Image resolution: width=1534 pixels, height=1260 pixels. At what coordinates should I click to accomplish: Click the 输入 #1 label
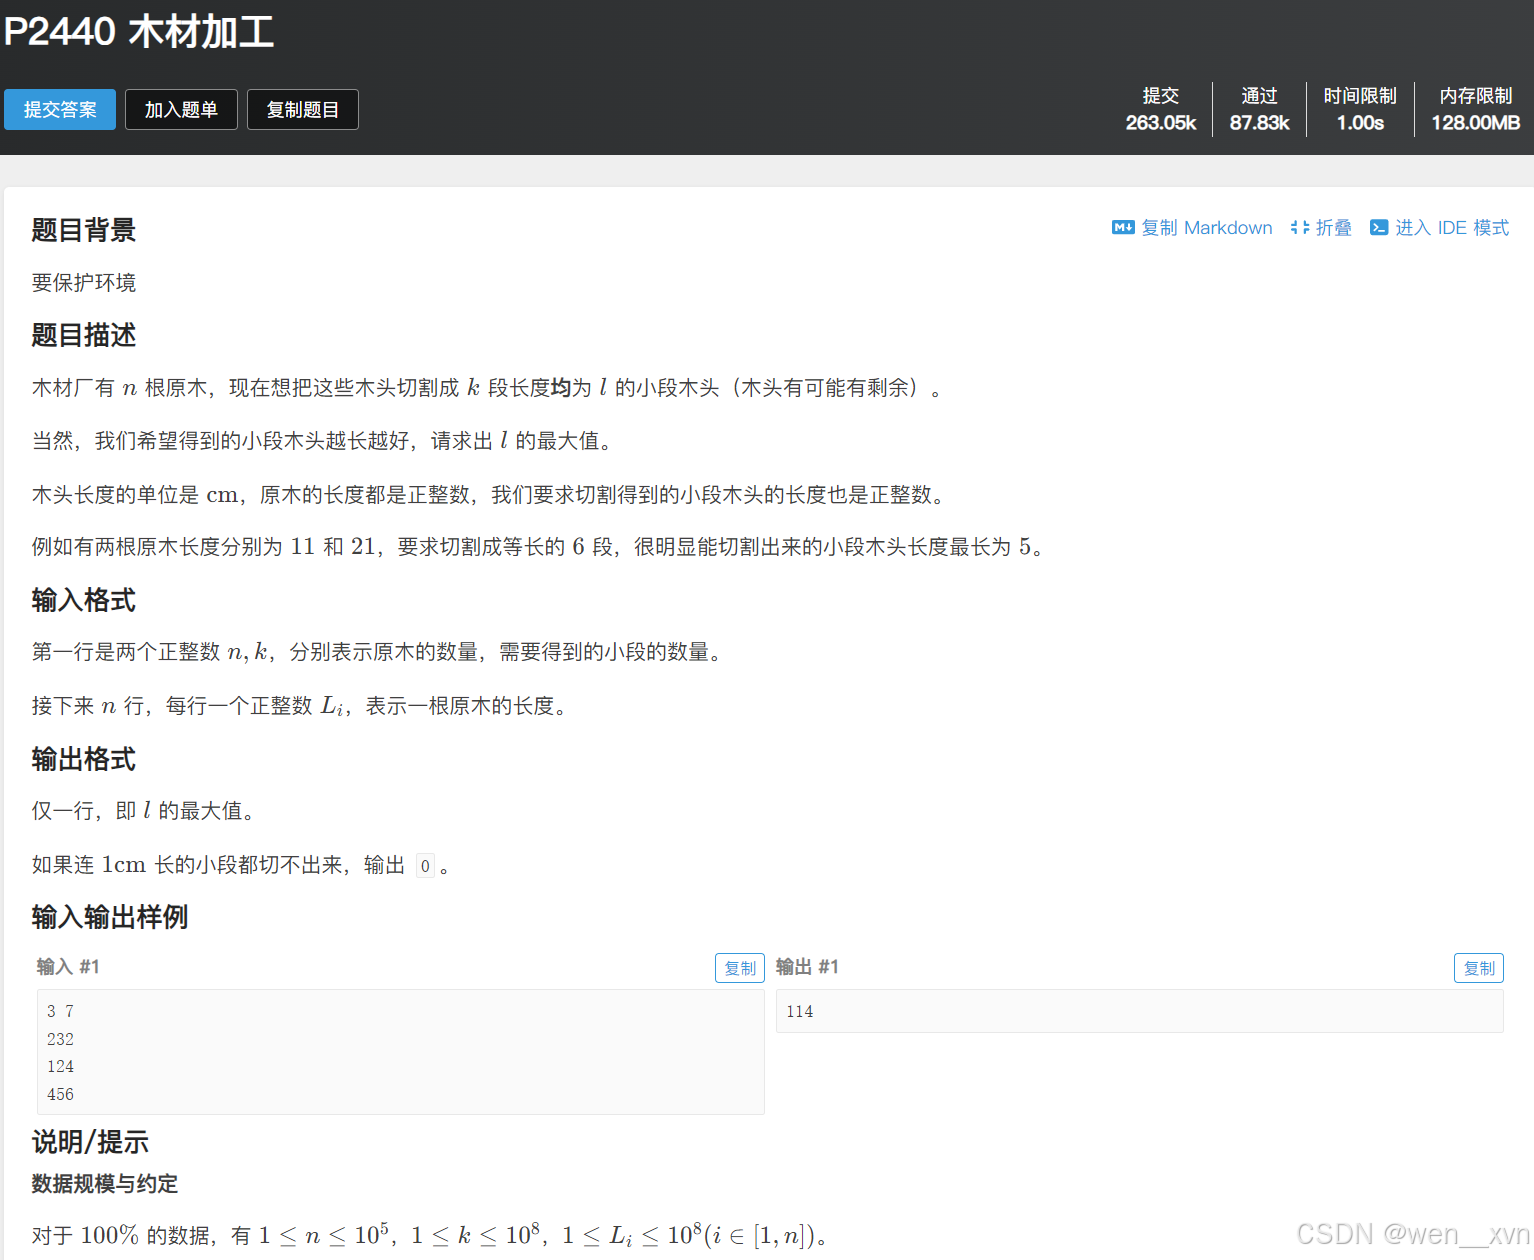tap(68, 967)
